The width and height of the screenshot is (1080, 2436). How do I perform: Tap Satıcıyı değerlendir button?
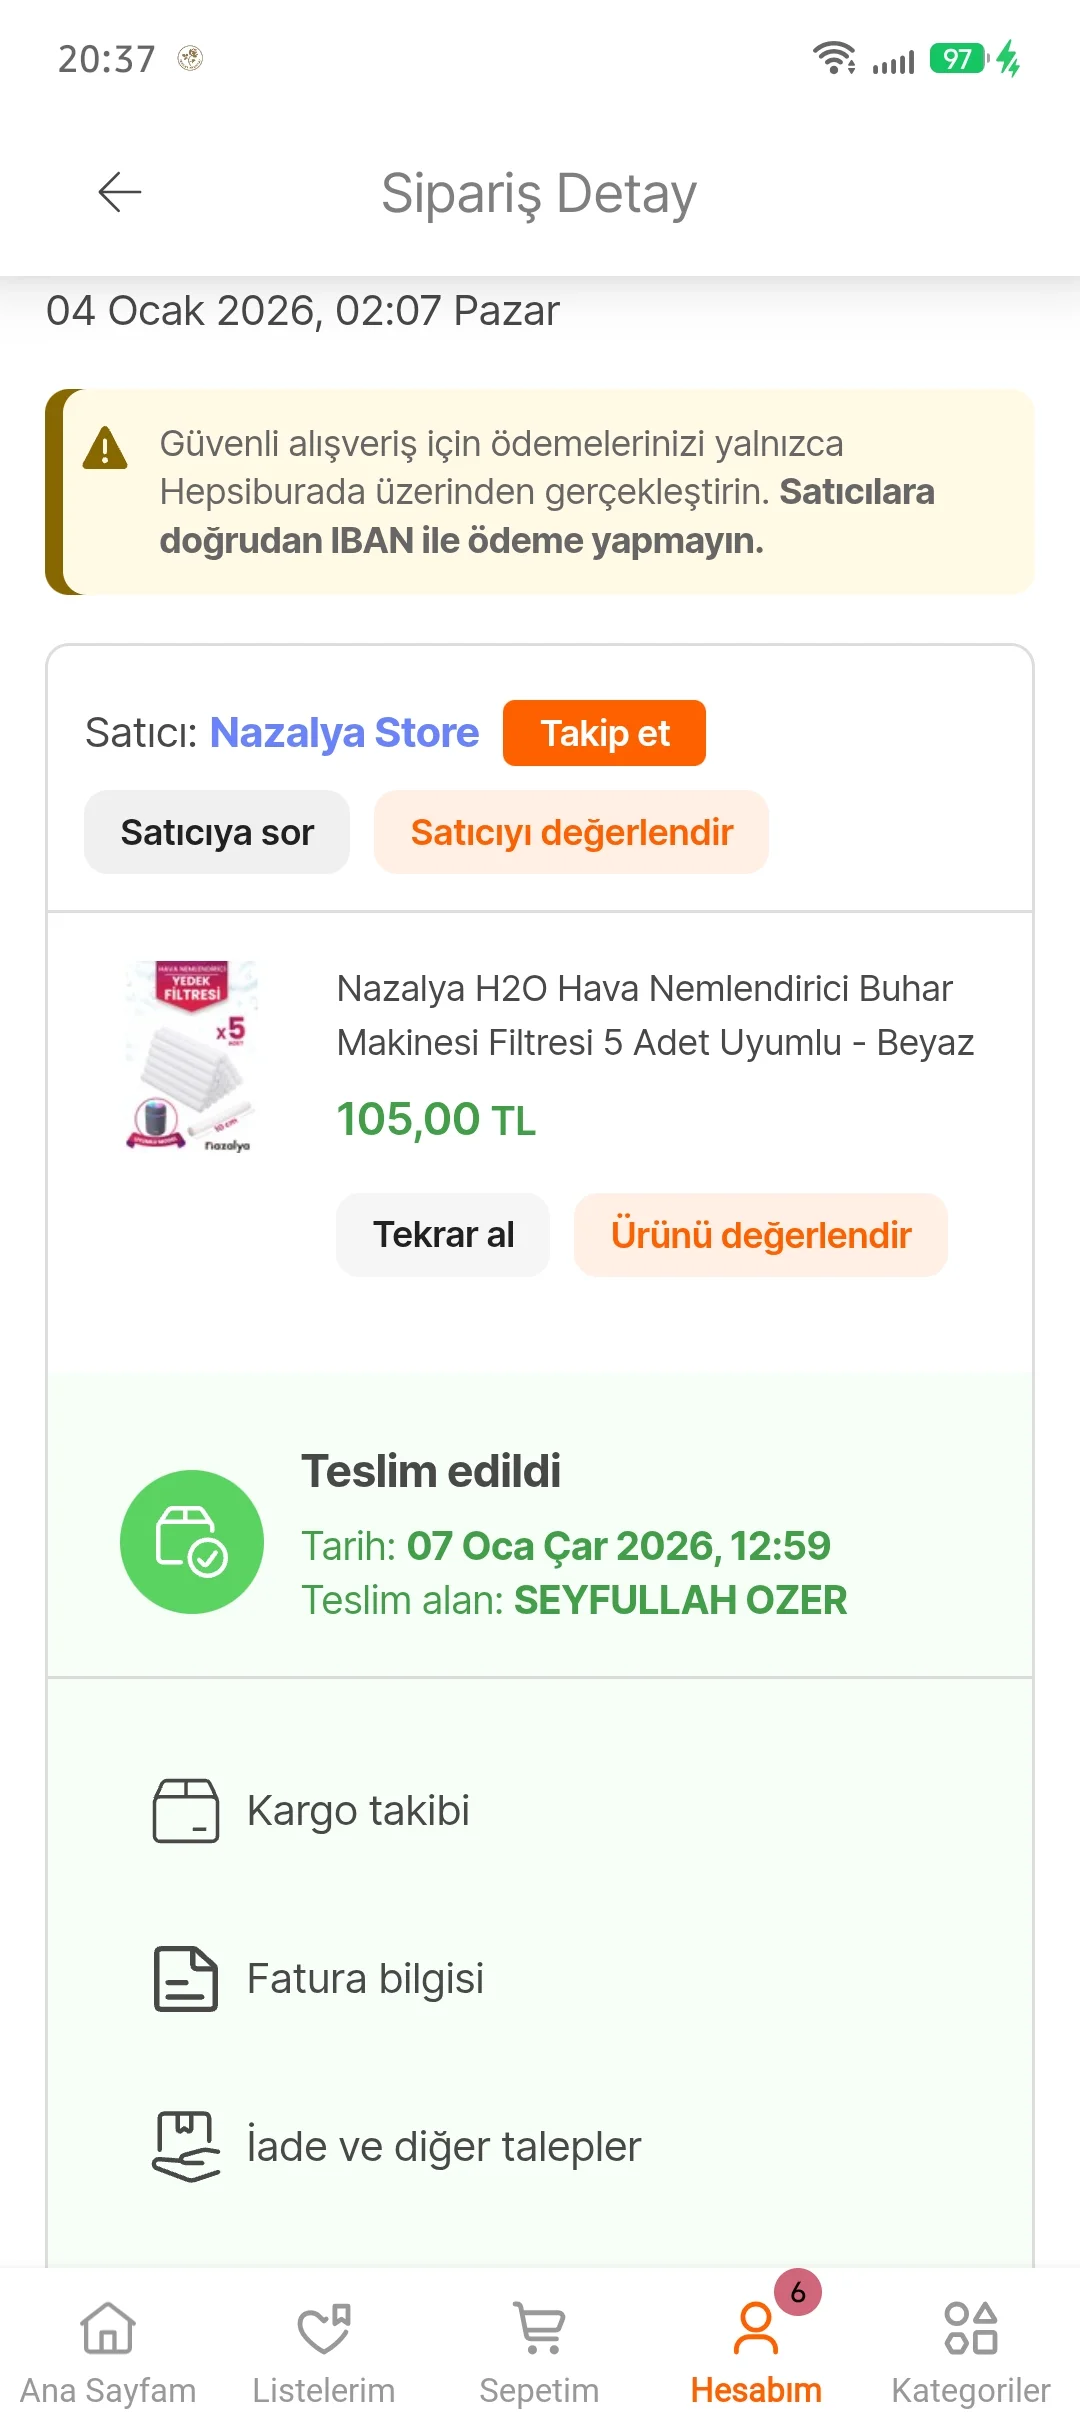571,832
